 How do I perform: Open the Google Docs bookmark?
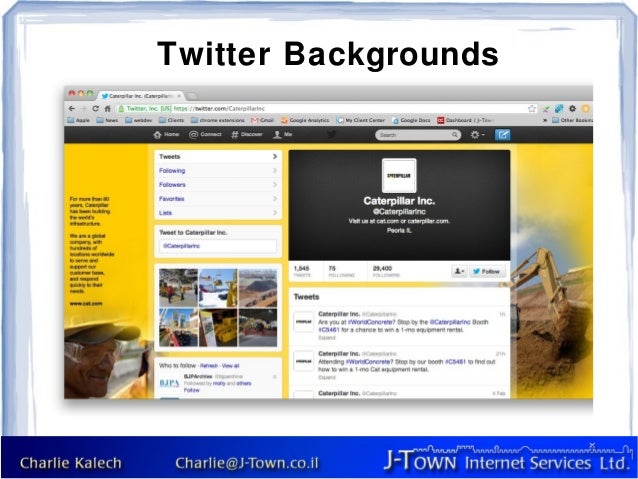pyautogui.click(x=411, y=120)
